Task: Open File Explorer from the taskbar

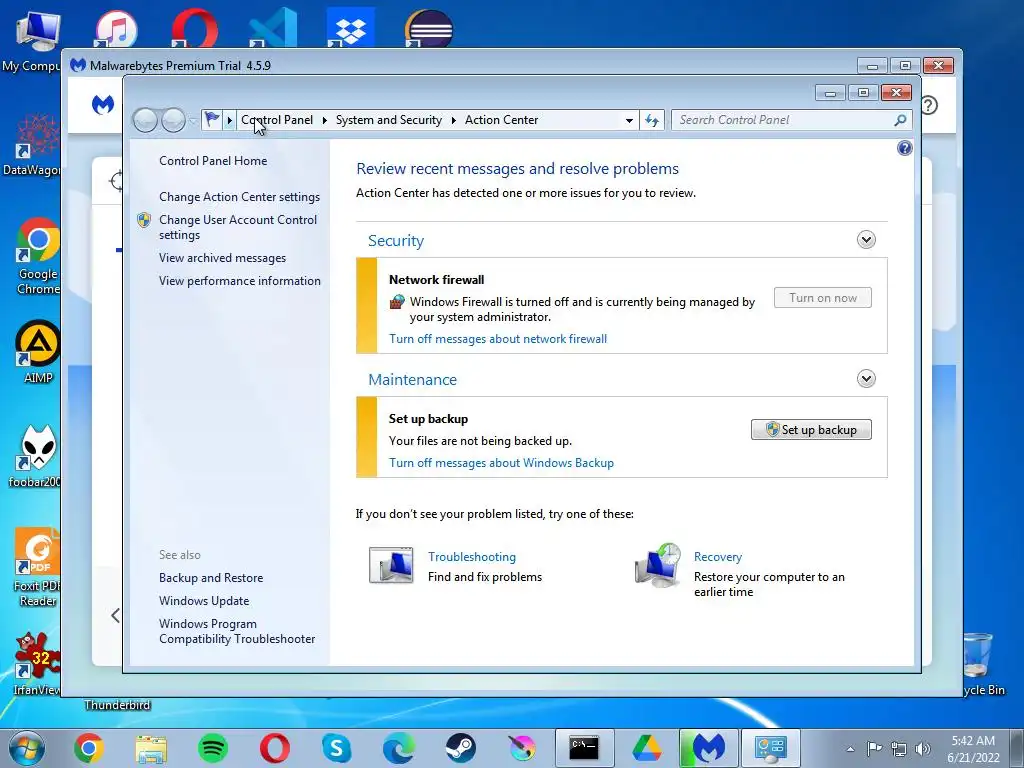Action: pos(151,748)
